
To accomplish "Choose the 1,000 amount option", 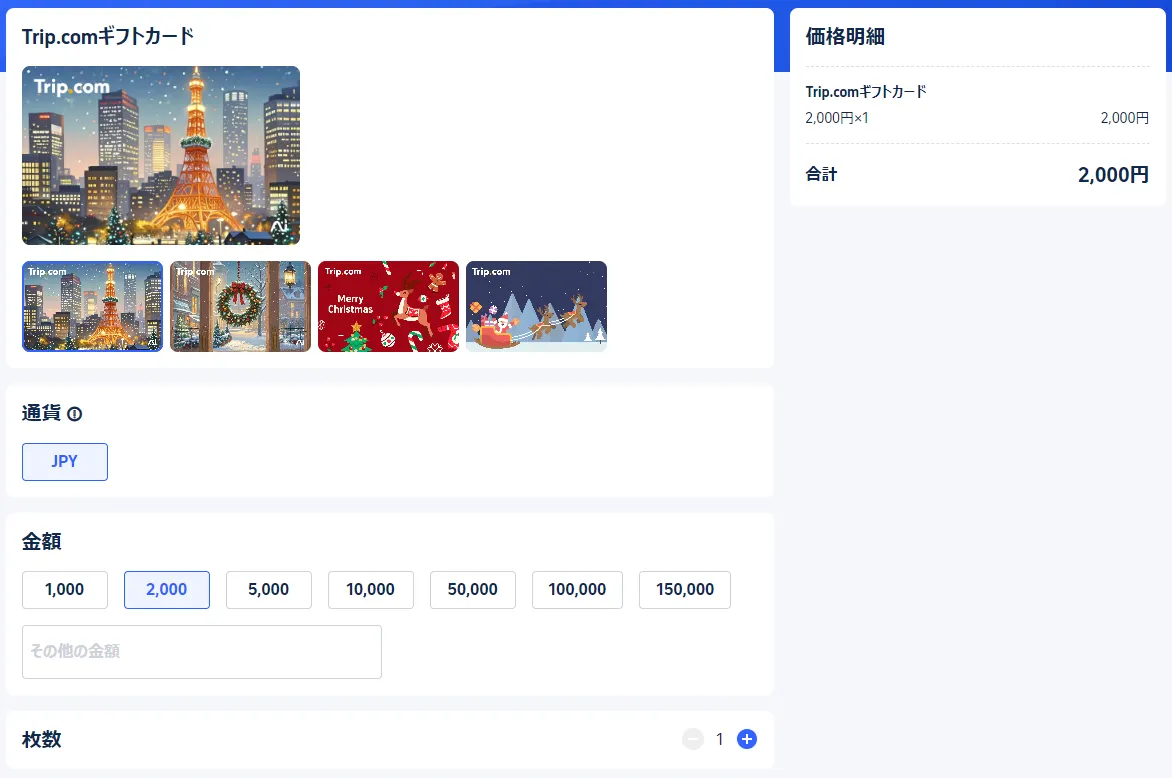I will click(x=65, y=590).
